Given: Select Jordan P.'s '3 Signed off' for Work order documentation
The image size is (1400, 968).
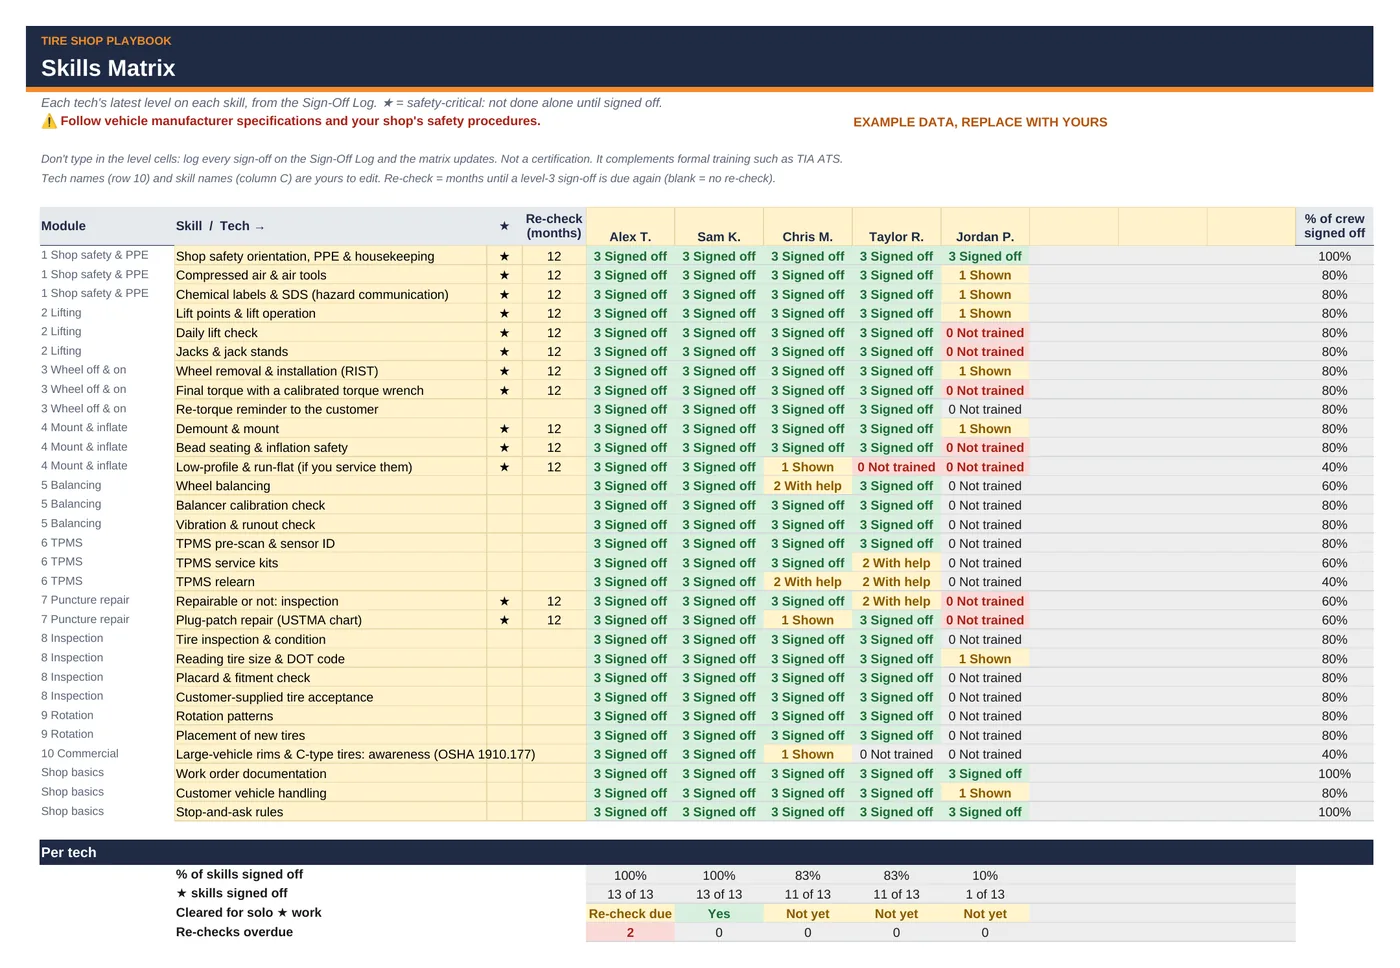Looking at the screenshot, I should 985,774.
